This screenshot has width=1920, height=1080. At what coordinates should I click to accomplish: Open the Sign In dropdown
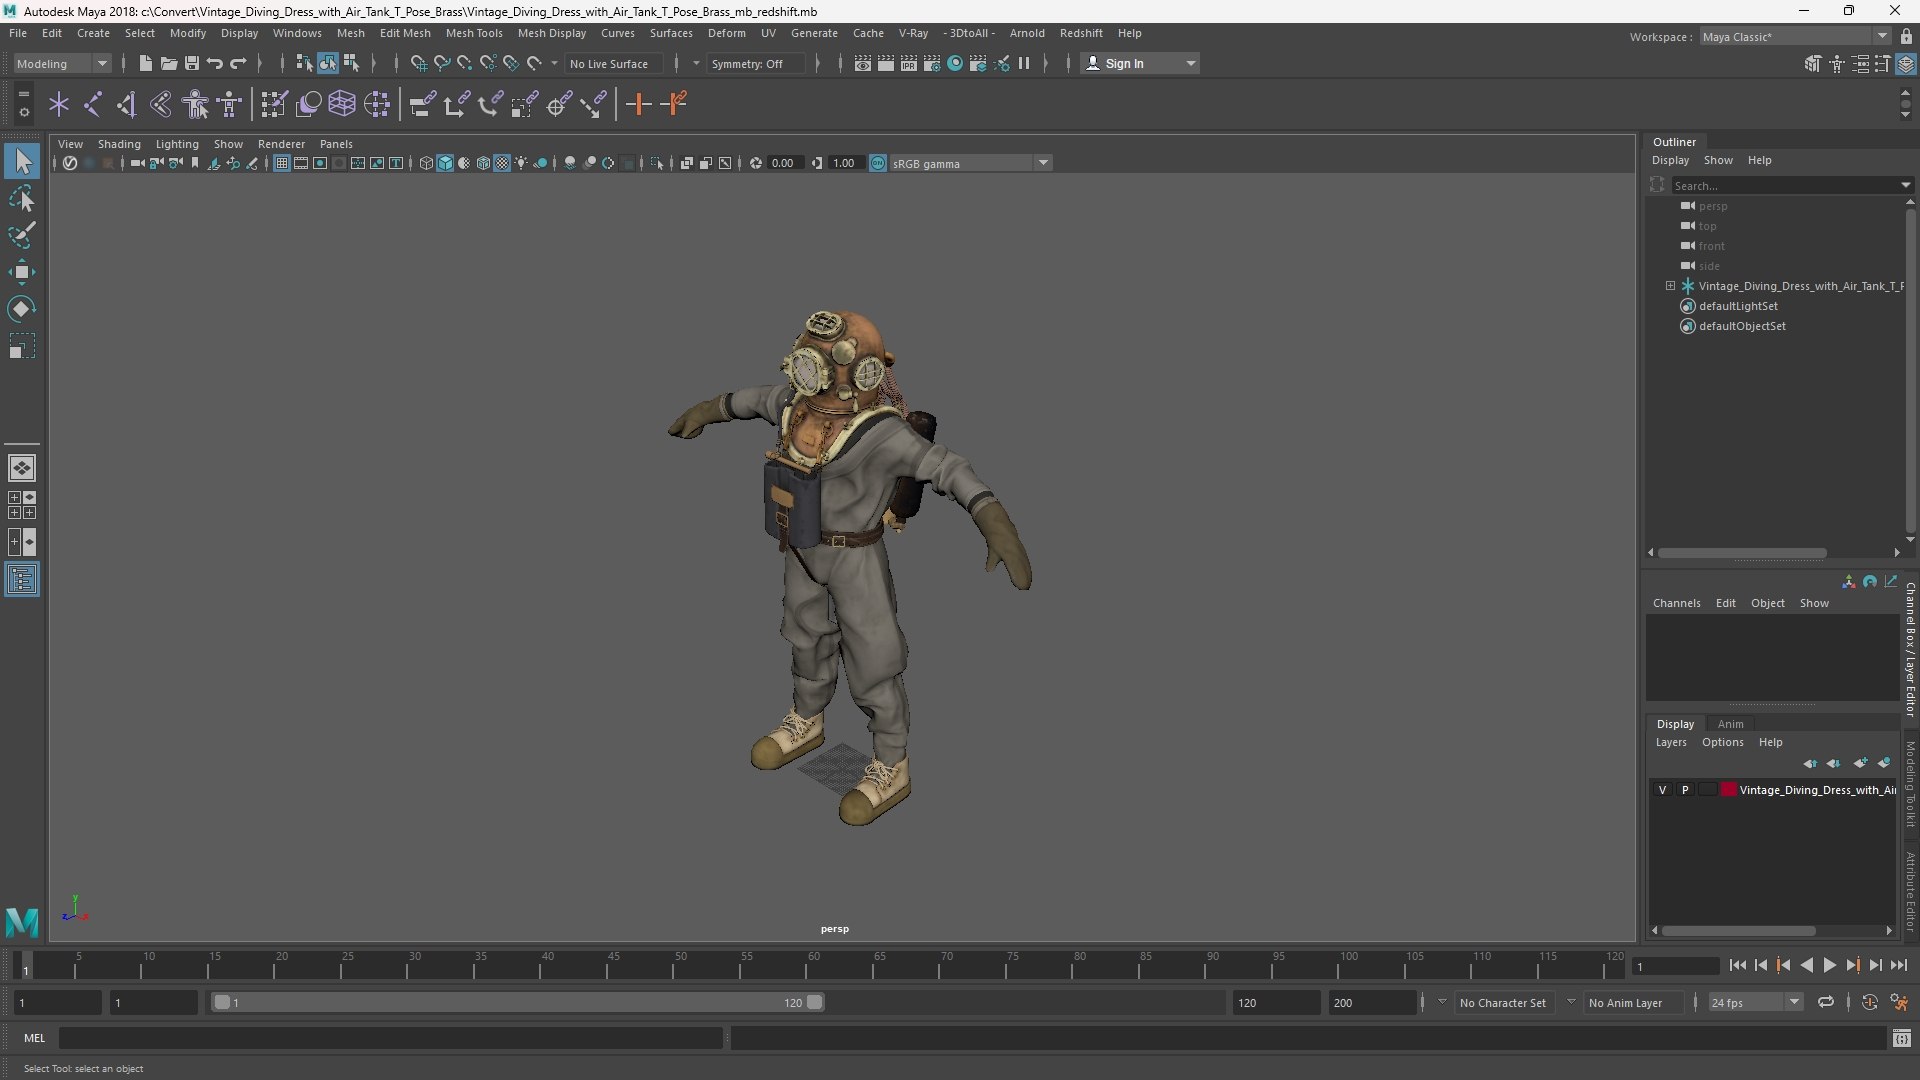coord(1141,63)
